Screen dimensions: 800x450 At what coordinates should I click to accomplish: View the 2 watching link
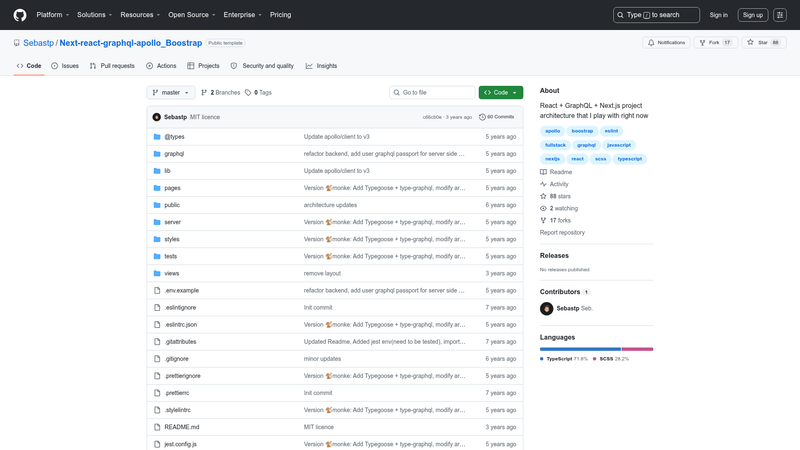(x=559, y=208)
